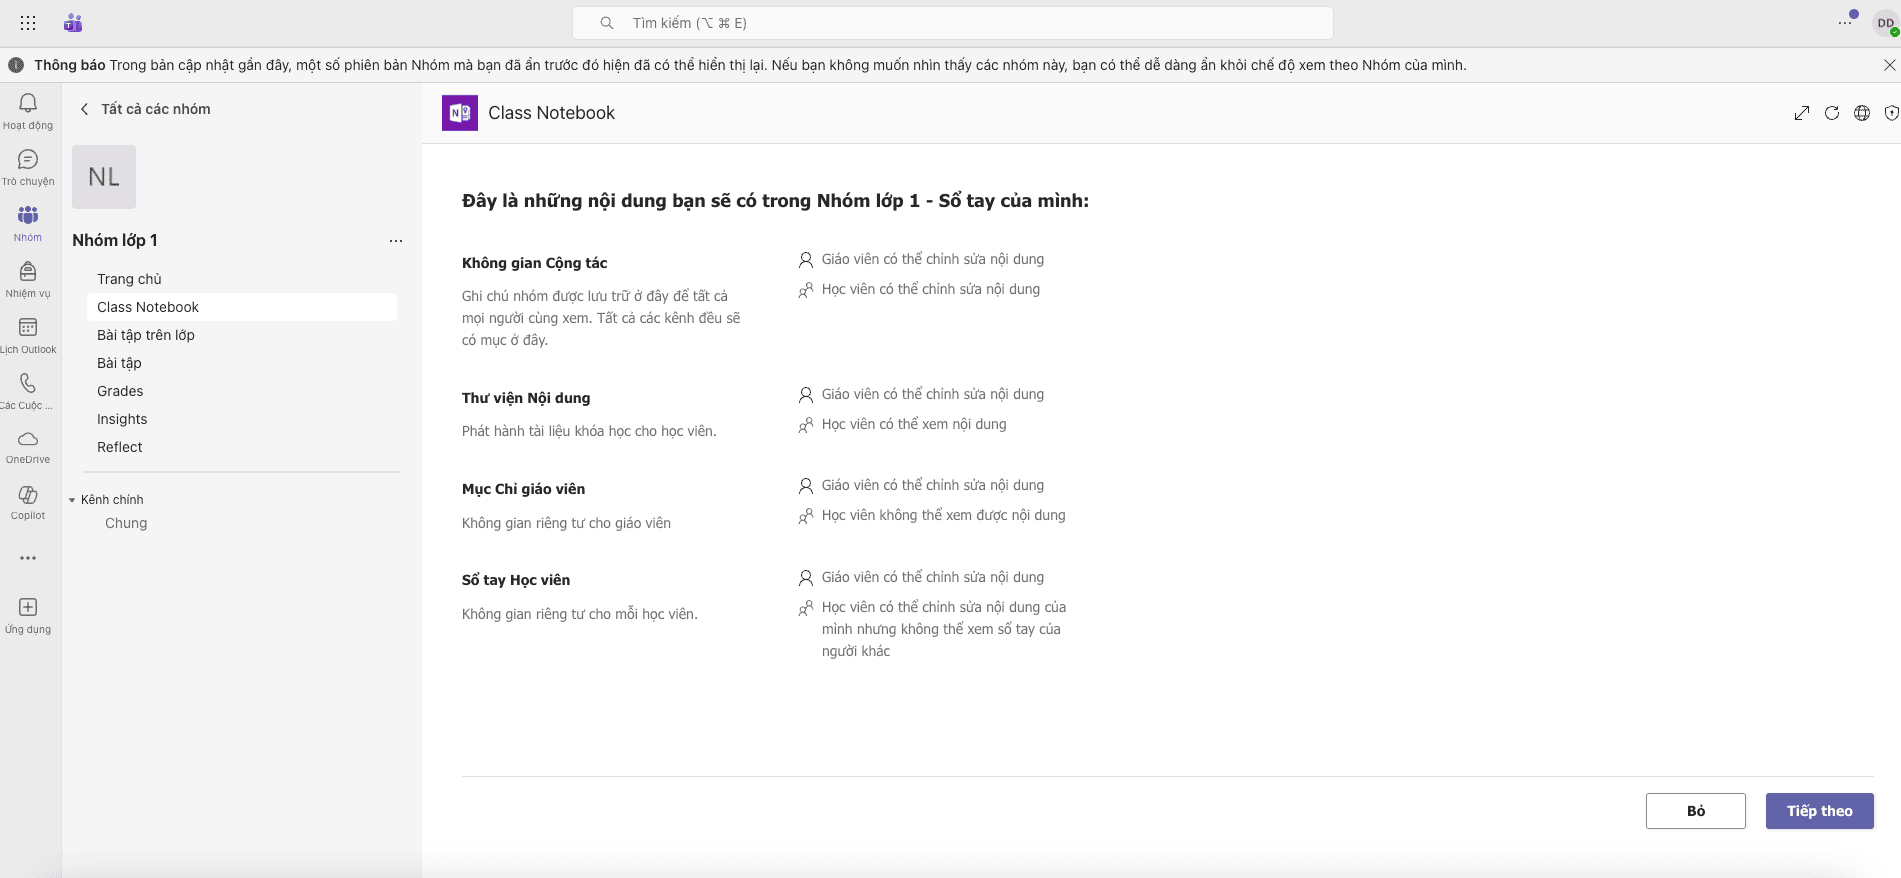Screen dimensions: 1901x878
Task: Select Bài tập trên lớp tab
Action: point(146,335)
